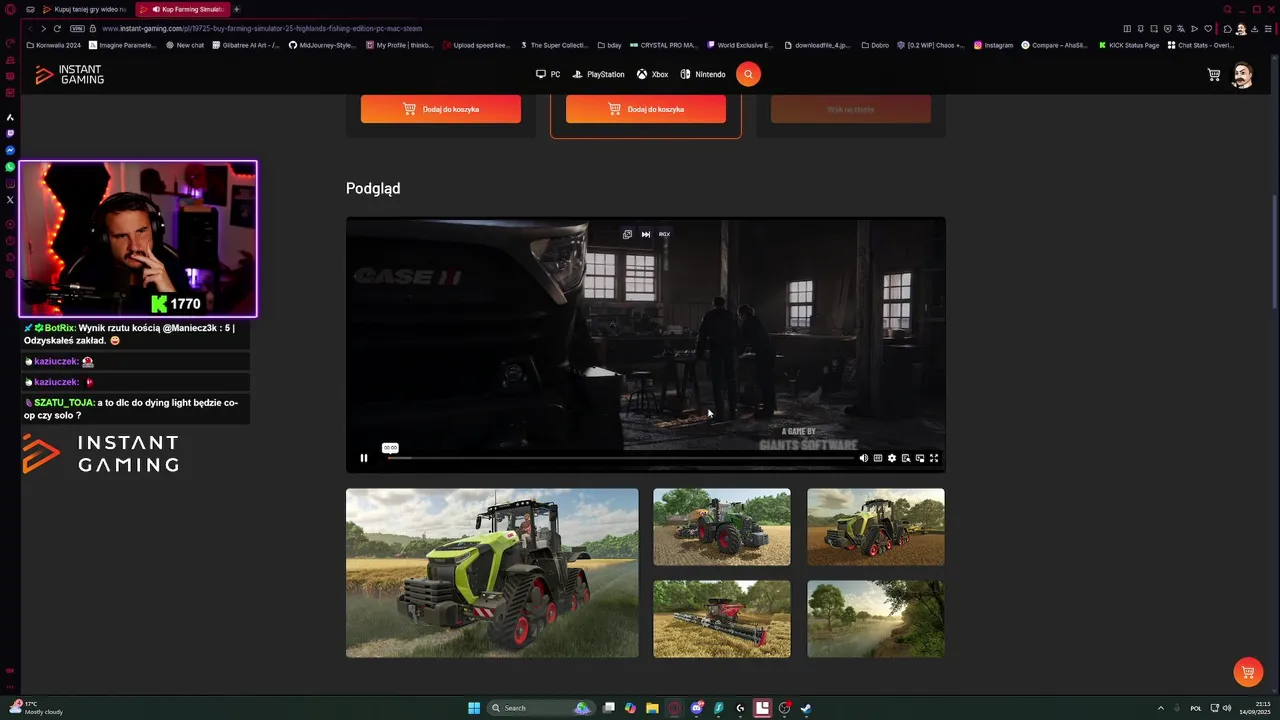
Task: Skip to the next video in the player
Action: tap(646, 234)
